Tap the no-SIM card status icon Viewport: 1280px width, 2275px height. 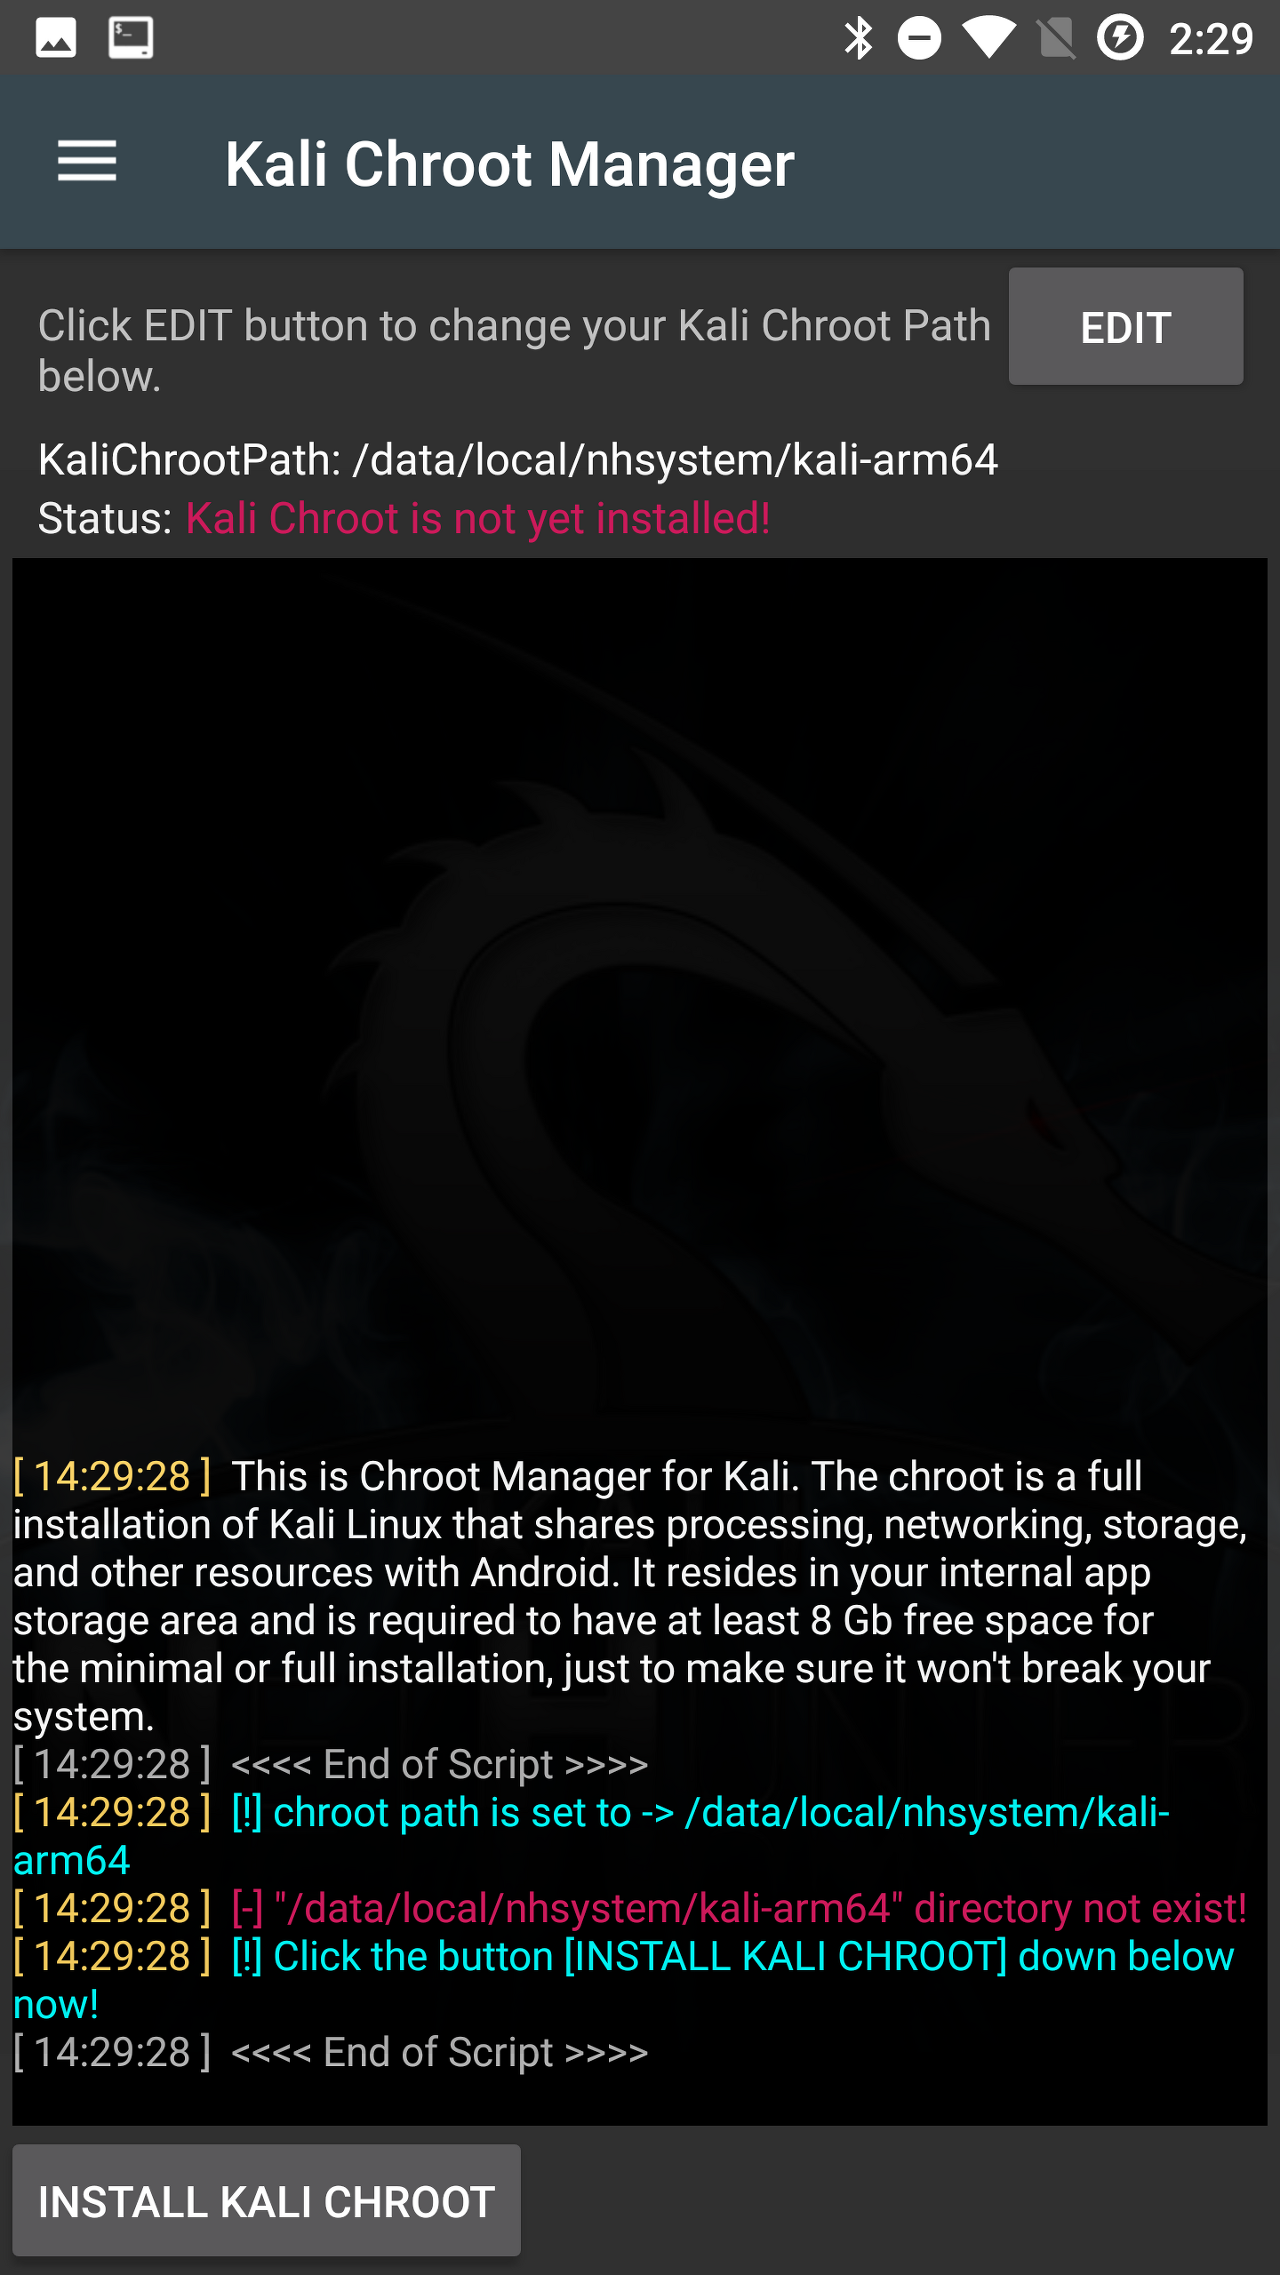[x=1055, y=39]
